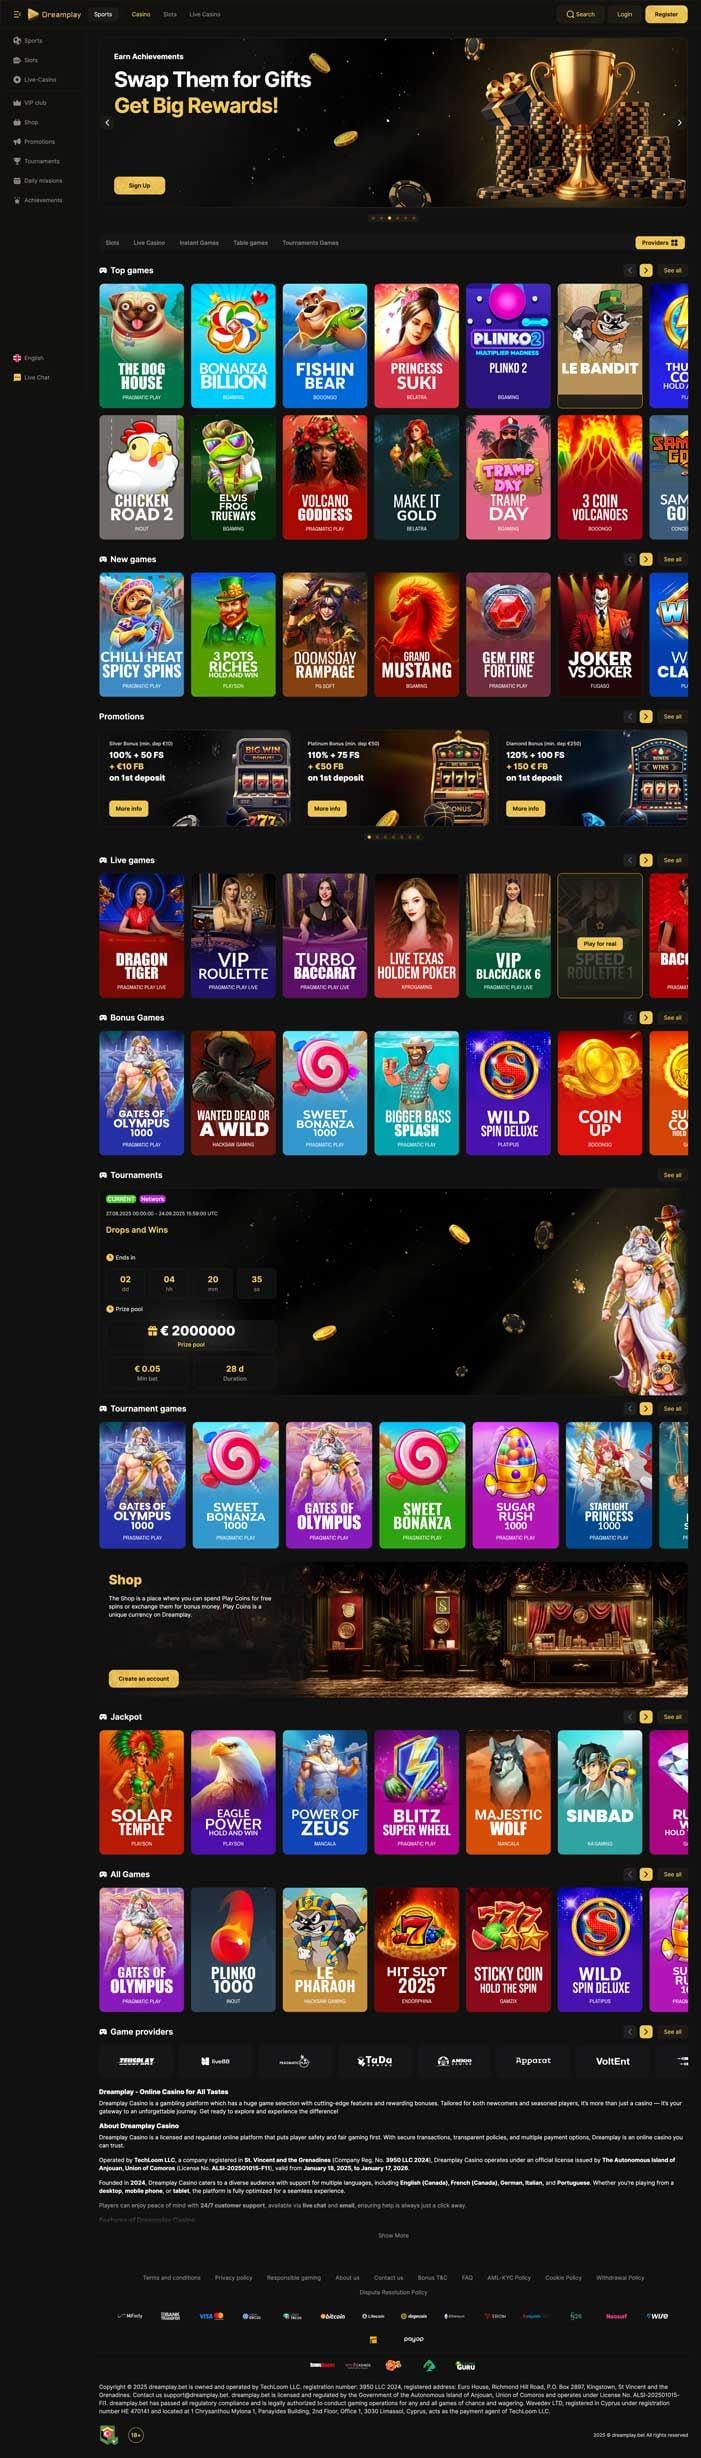Click the Register button
The height and width of the screenshot is (2458, 701).
pos(666,14)
